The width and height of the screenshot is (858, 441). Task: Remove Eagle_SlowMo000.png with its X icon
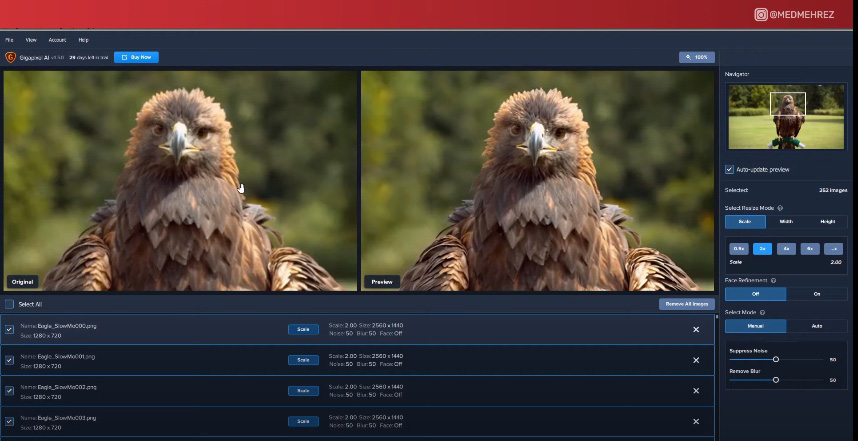[696, 329]
